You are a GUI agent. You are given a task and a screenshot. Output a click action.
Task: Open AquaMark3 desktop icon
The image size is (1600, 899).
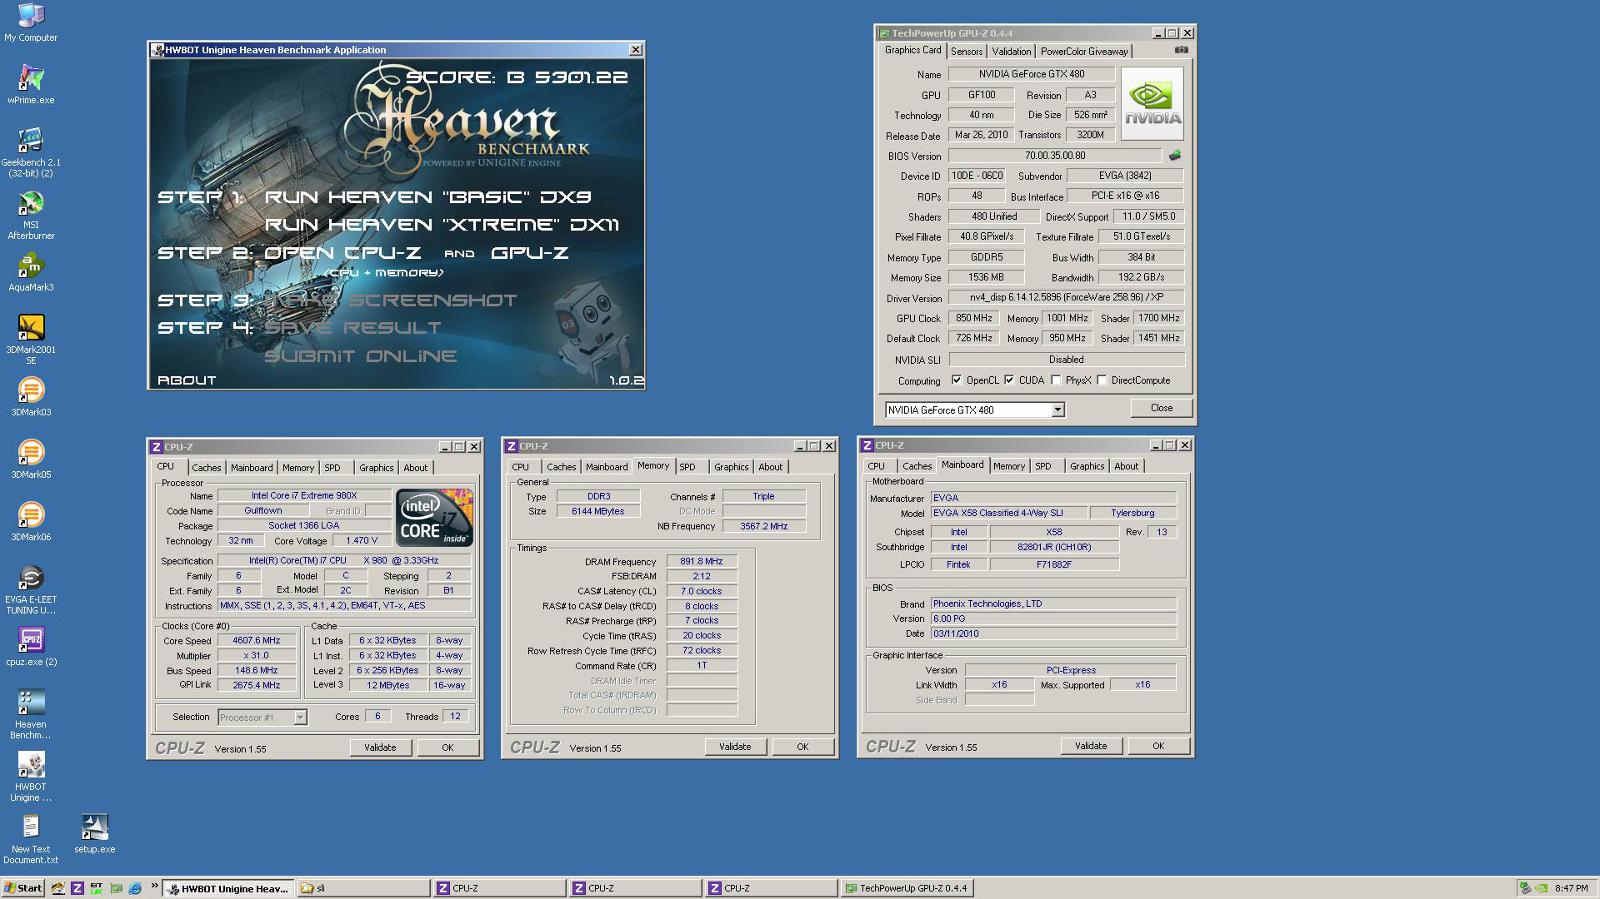point(31,272)
